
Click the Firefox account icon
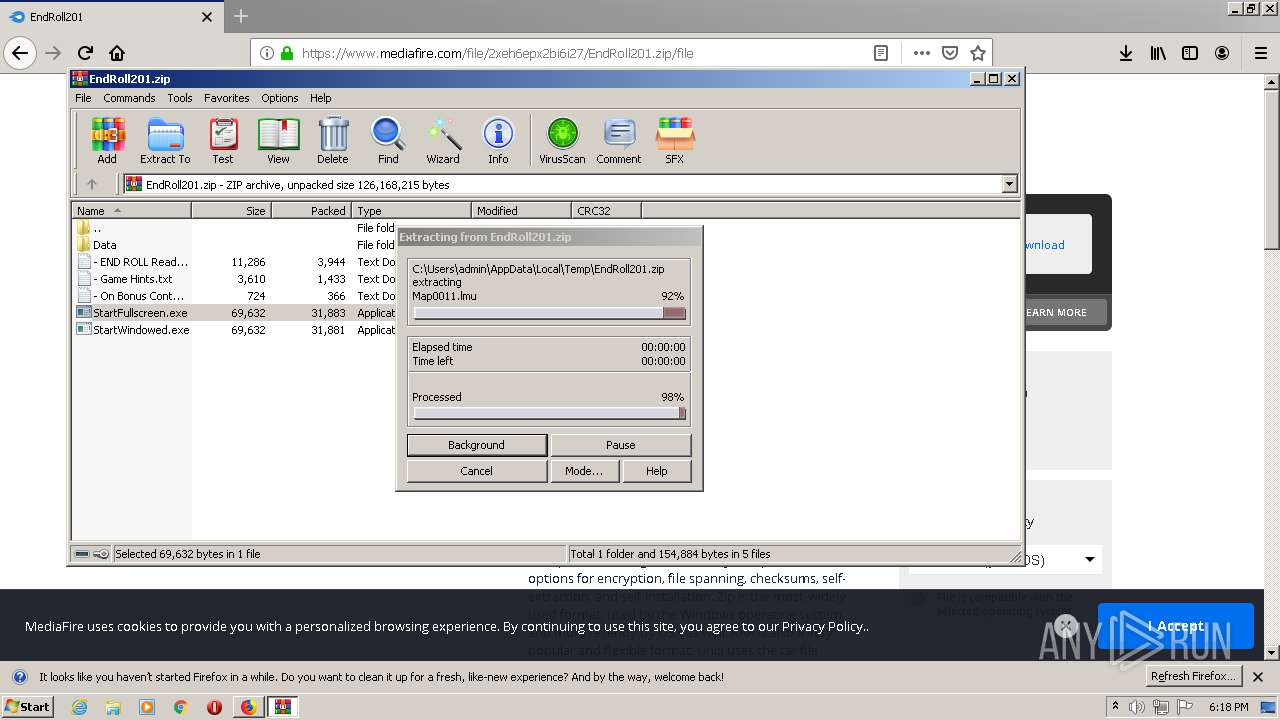[1222, 53]
